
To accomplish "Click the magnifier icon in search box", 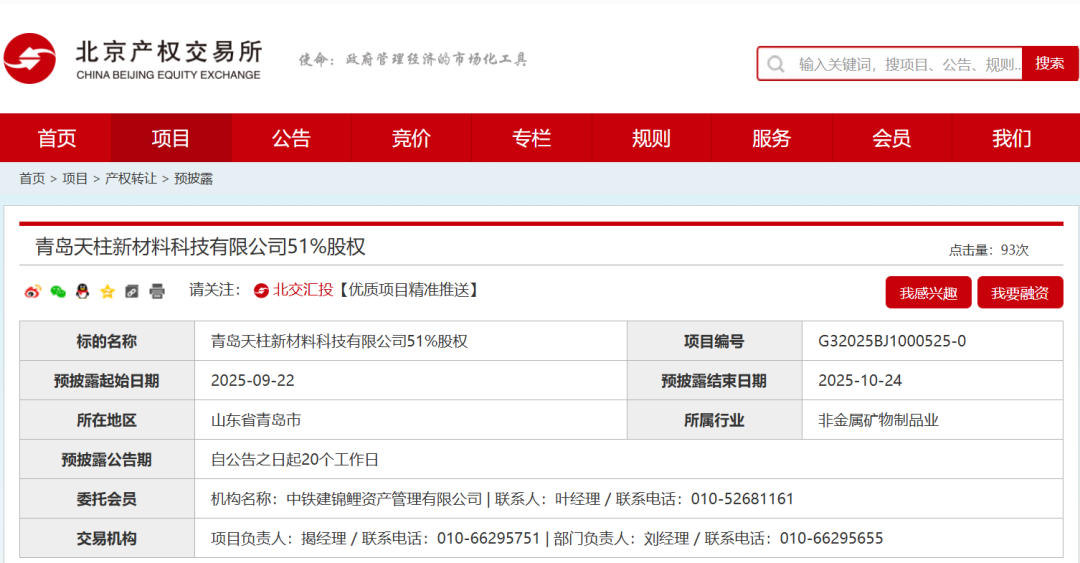I will point(776,64).
